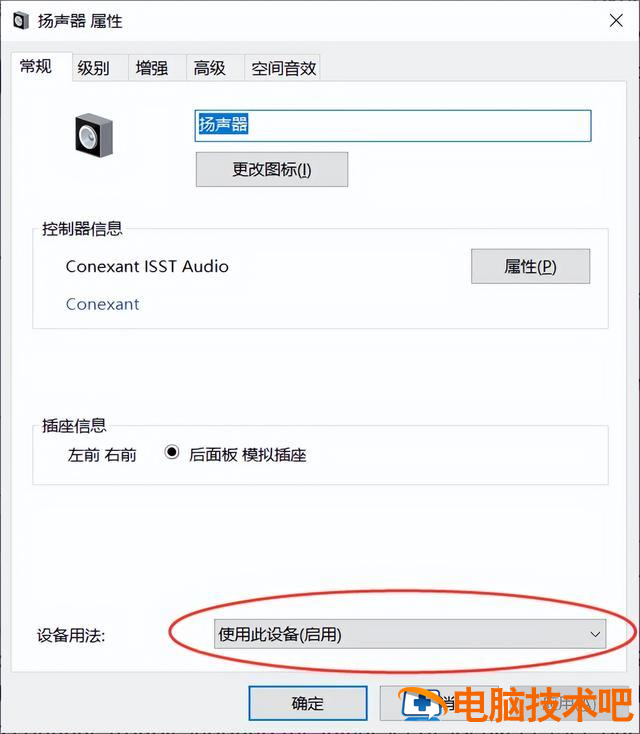Open controller 属性(P) button
This screenshot has width=640, height=734.
tap(530, 266)
